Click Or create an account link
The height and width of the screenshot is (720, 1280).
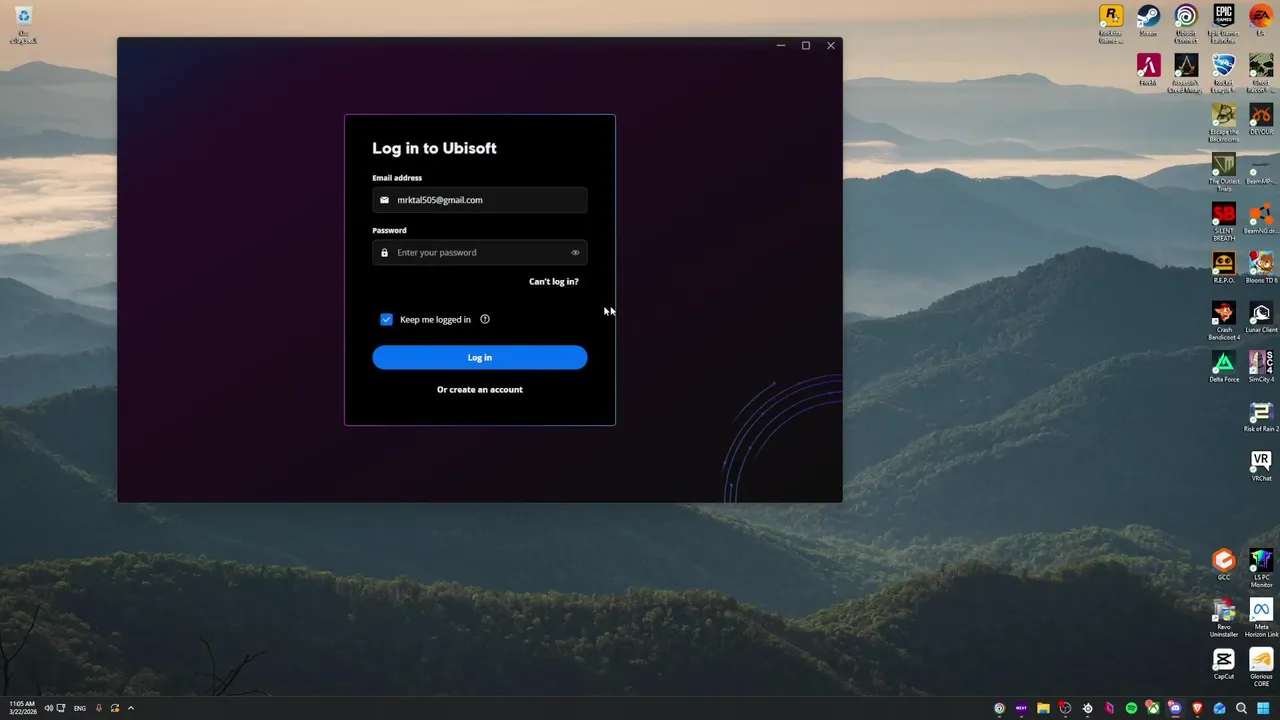(479, 389)
